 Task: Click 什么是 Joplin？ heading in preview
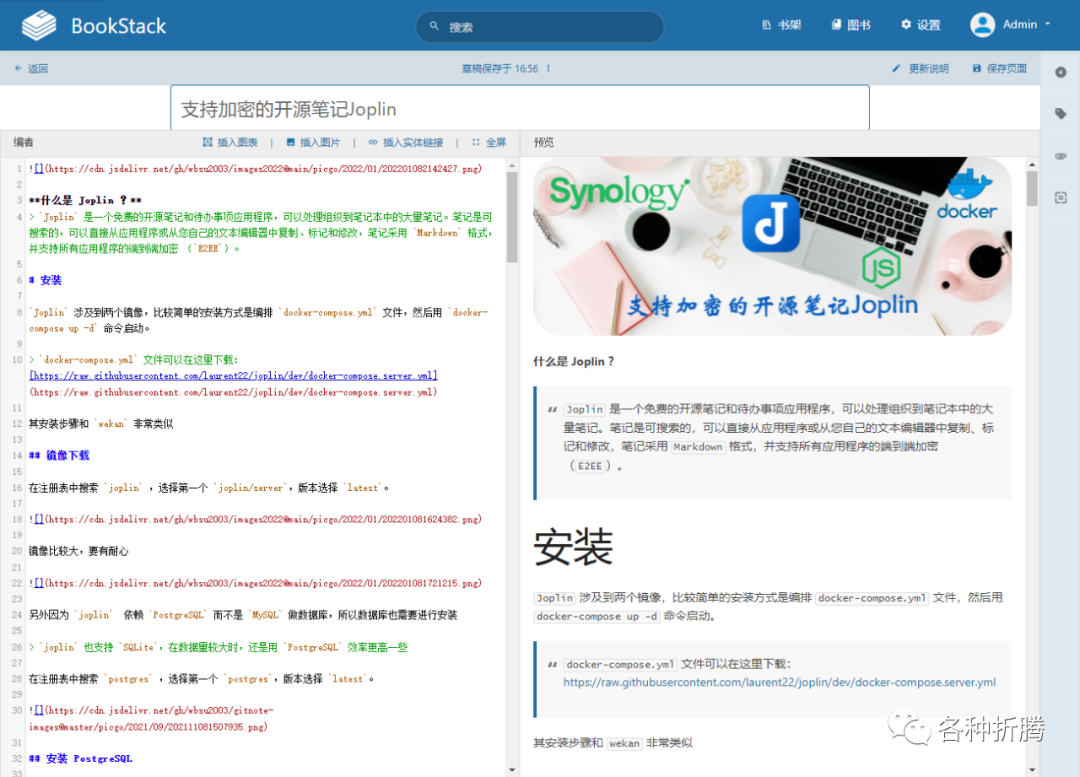574,361
